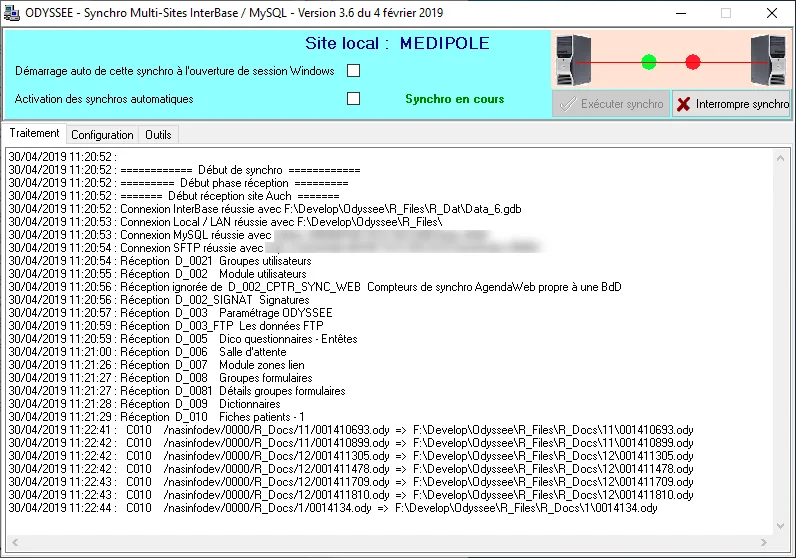796x558 pixels.
Task: Toggle activation of automatic synchros checkbox
Action: 353,99
